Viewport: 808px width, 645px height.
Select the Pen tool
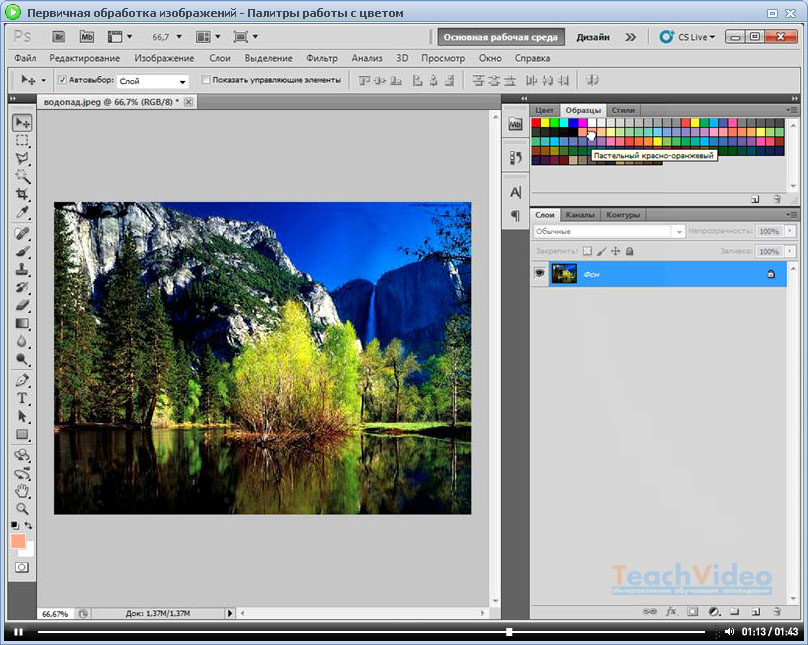pyautogui.click(x=22, y=381)
